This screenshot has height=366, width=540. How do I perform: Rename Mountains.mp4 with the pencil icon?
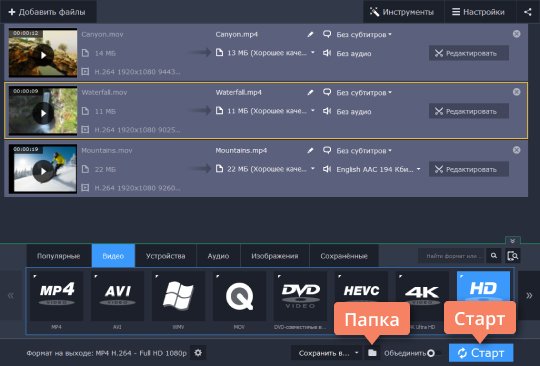[310, 150]
